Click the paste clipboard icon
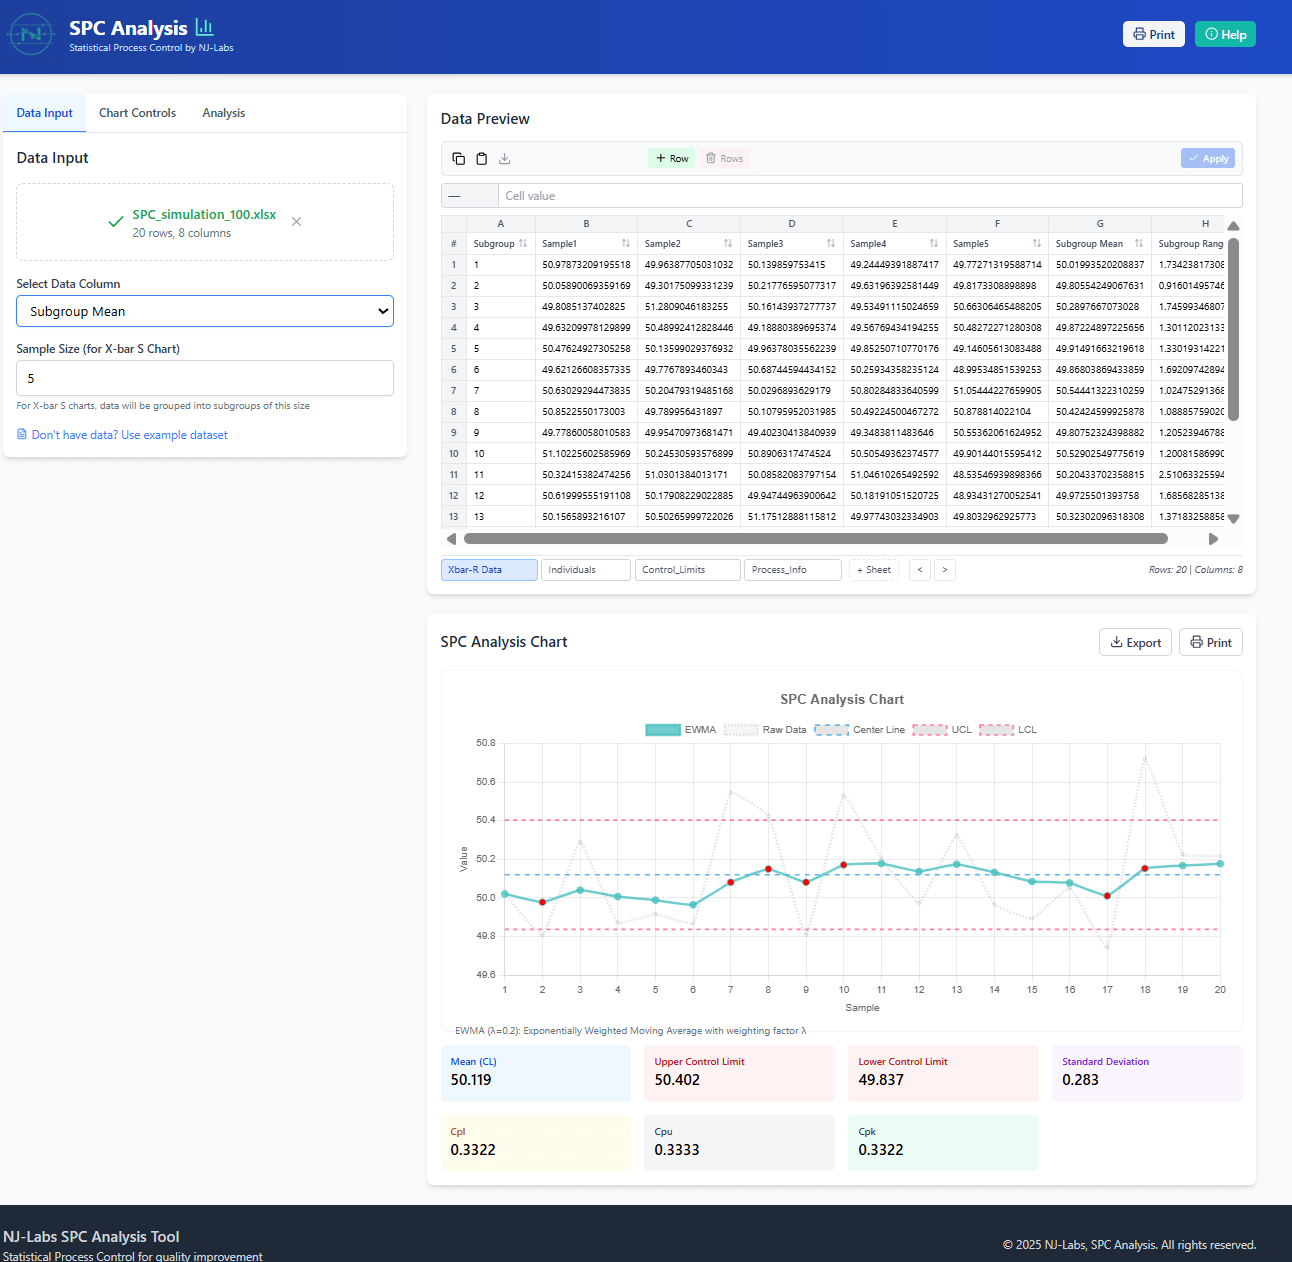The image size is (1292, 1262). 481,159
